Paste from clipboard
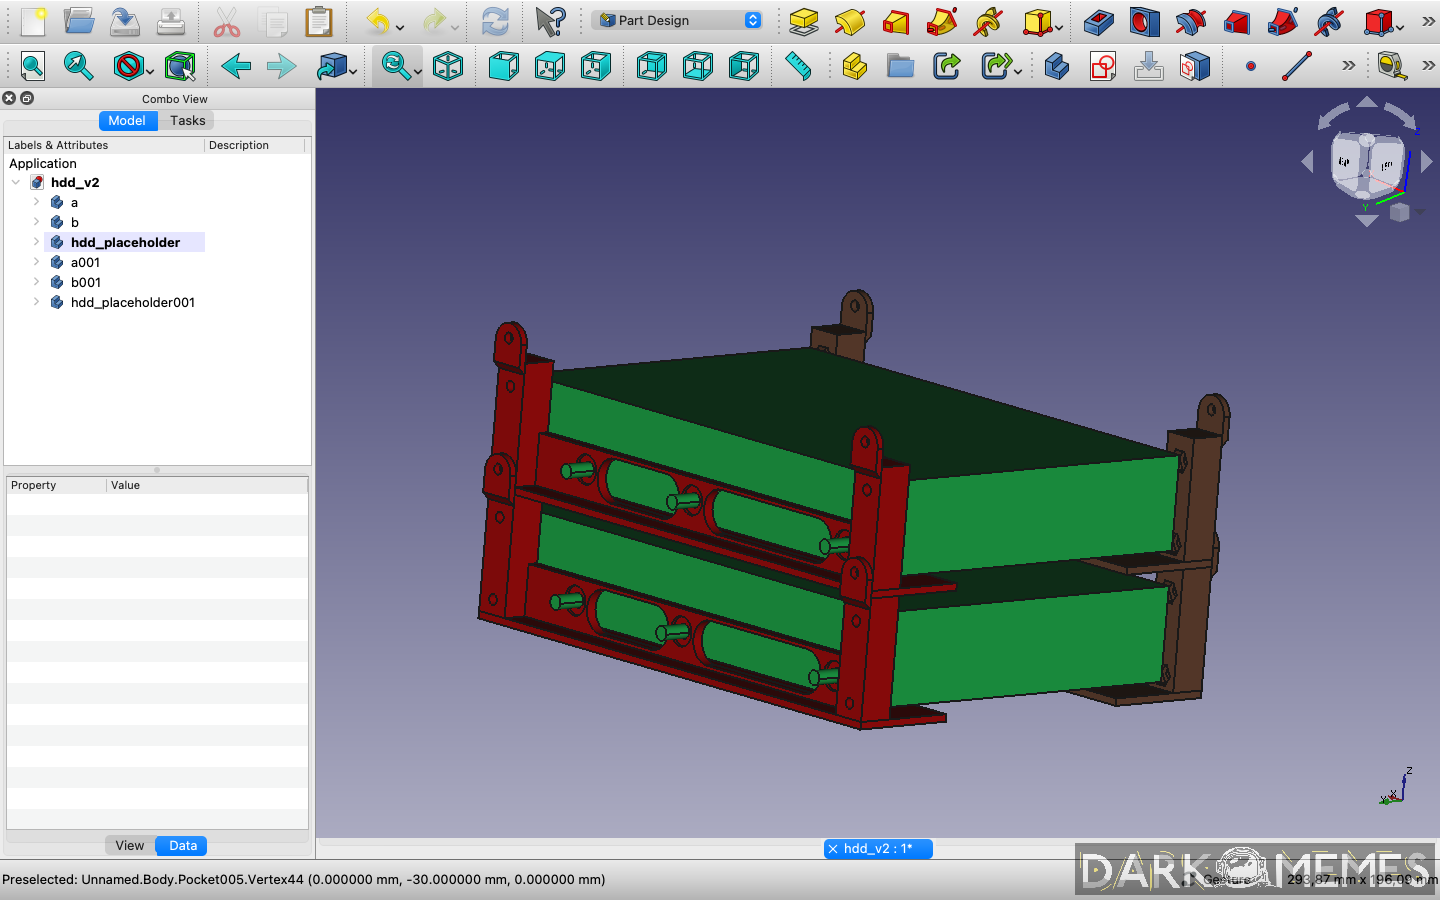The height and width of the screenshot is (900, 1440). coord(319,21)
